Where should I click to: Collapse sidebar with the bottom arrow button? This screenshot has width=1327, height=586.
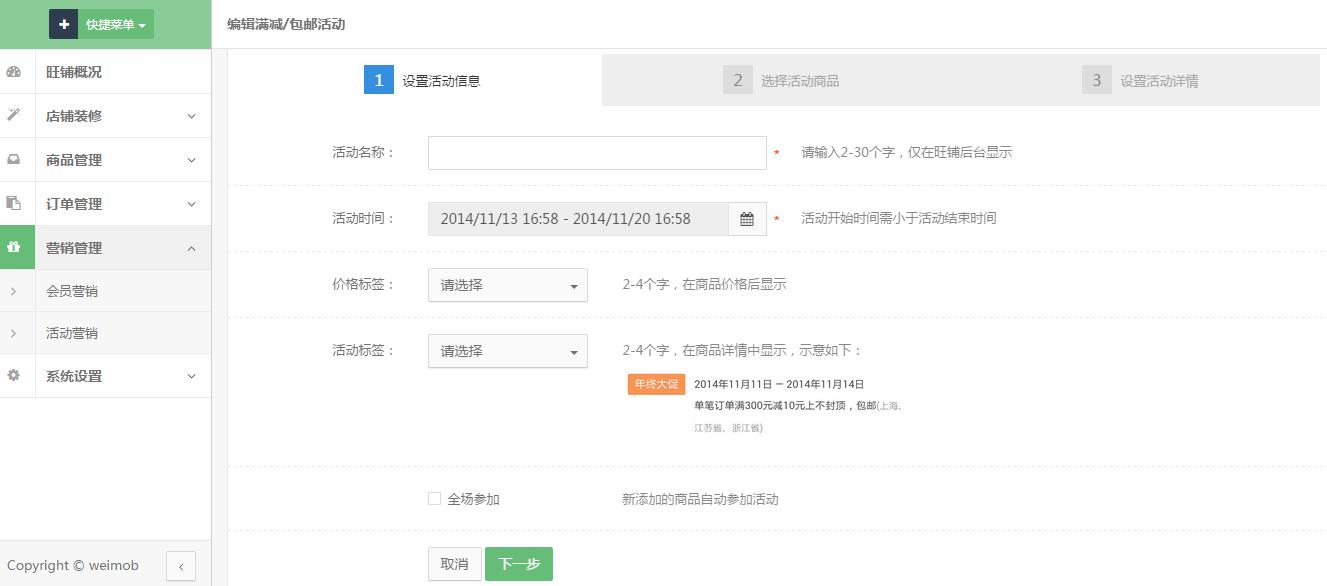(180, 566)
